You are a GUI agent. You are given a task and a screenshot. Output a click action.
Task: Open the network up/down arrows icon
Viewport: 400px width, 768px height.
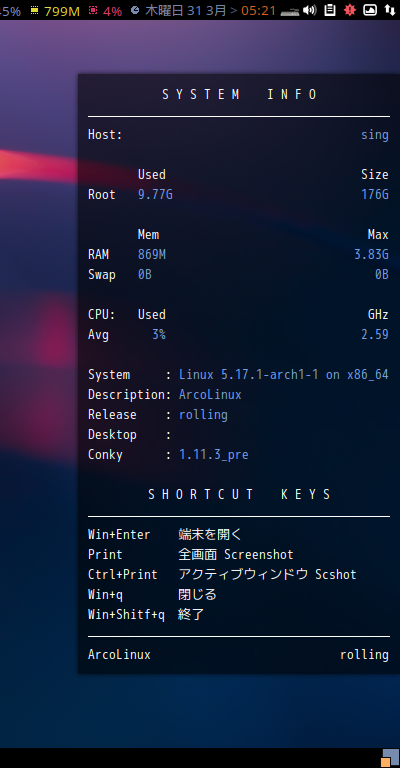(389, 9)
